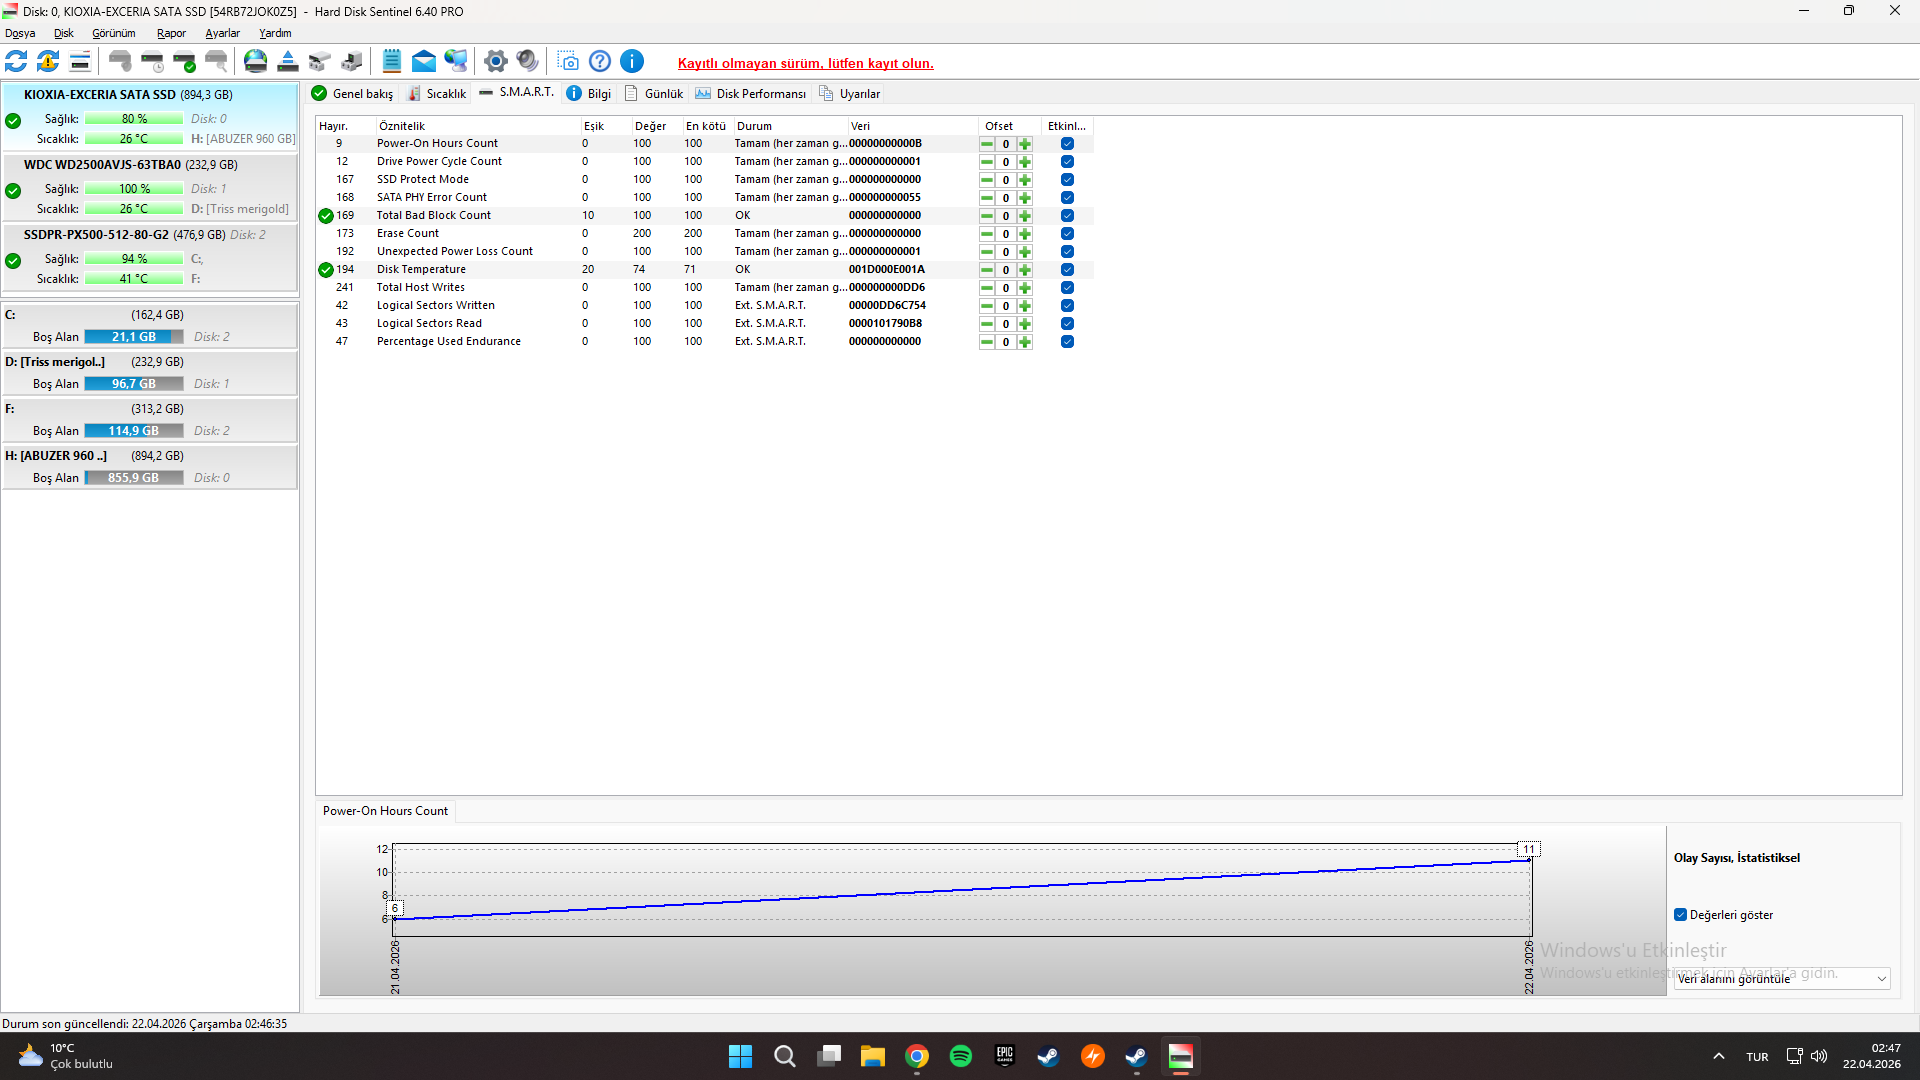This screenshot has width=1920, height=1080.
Task: Click the disk icon with a clock
Action: click(x=152, y=62)
